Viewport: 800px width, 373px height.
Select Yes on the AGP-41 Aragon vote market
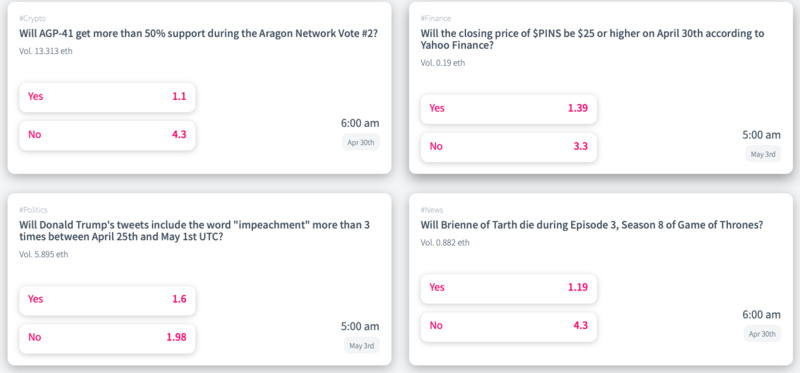(107, 97)
